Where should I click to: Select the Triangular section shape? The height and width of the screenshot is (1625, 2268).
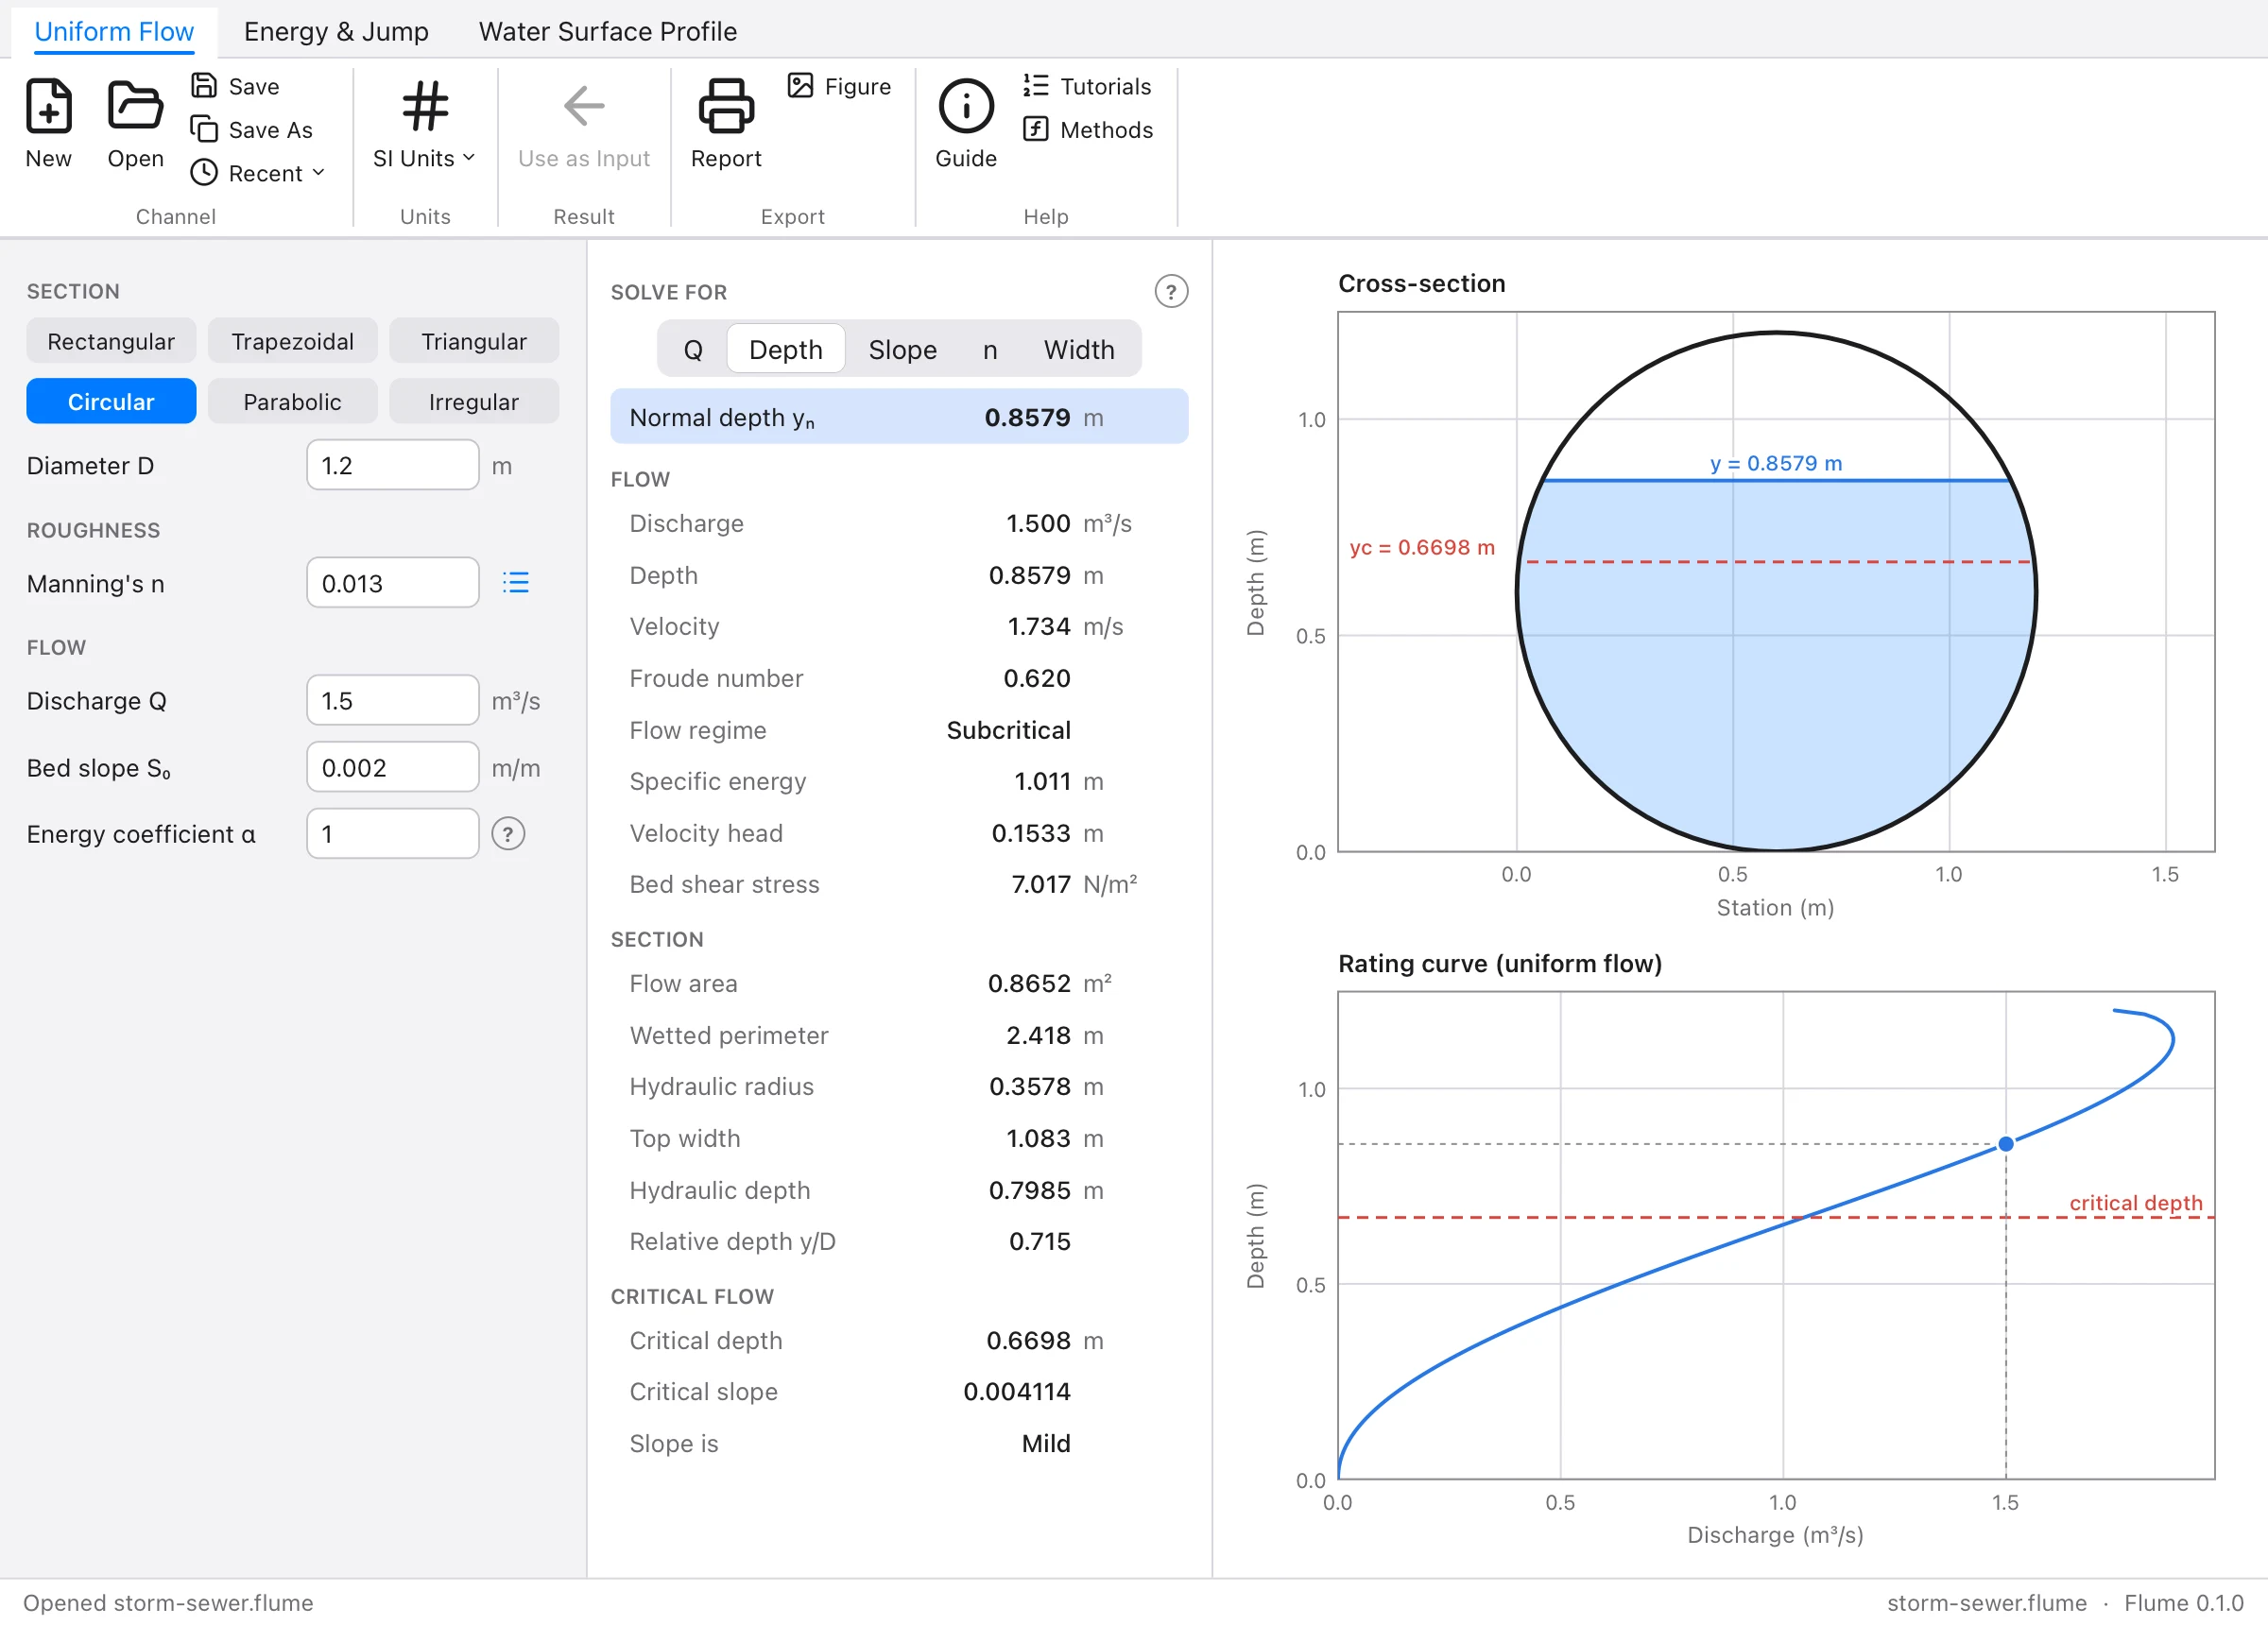[474, 341]
